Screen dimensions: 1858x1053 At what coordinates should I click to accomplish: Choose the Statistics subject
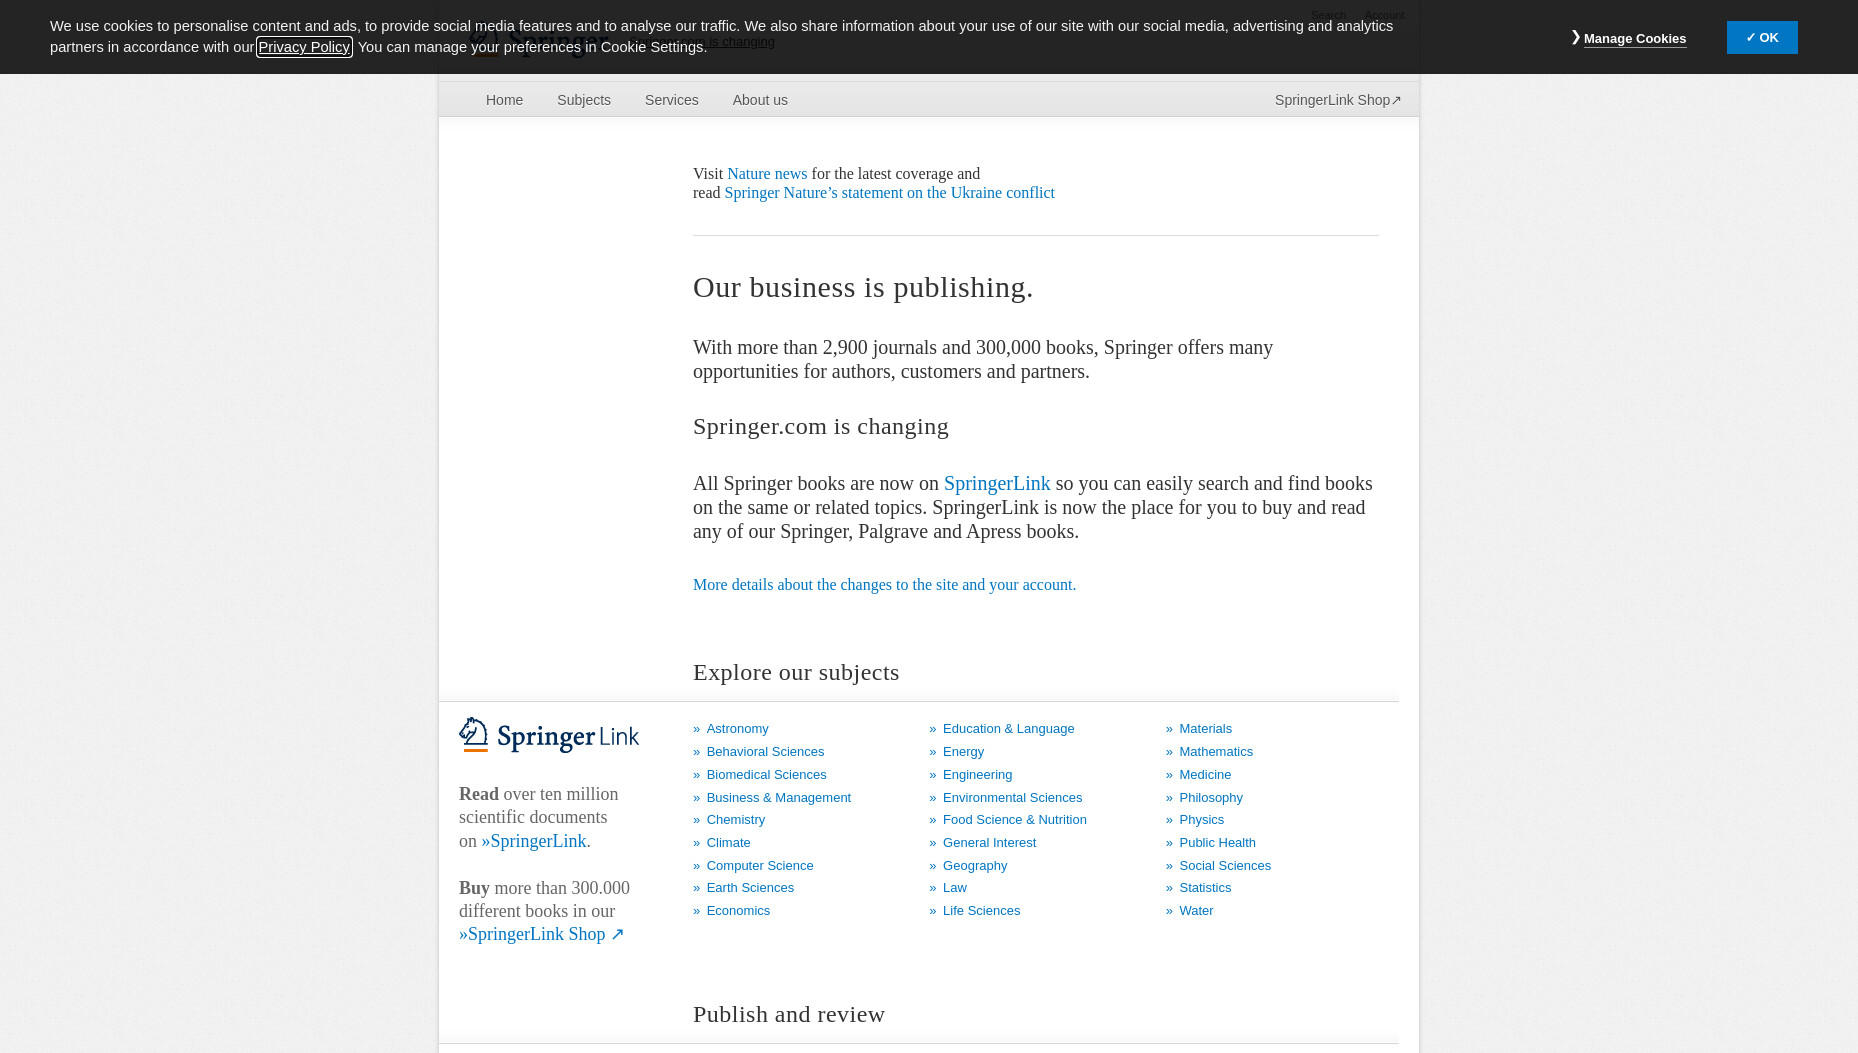tap(1204, 888)
